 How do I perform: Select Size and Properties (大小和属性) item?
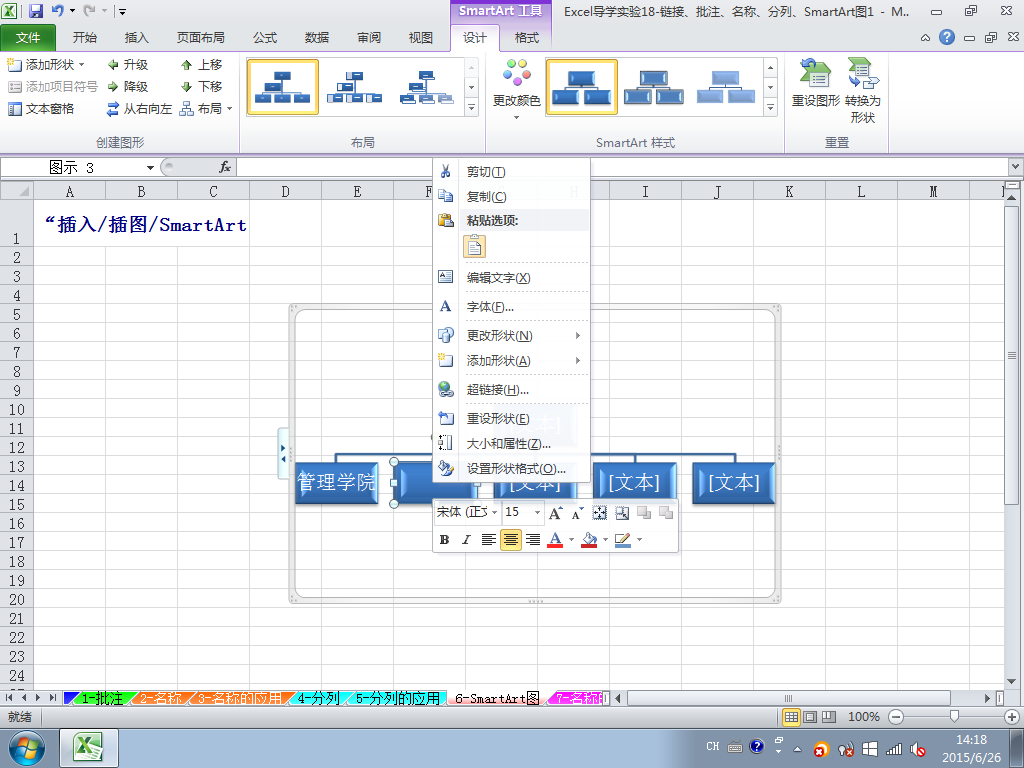(511, 444)
